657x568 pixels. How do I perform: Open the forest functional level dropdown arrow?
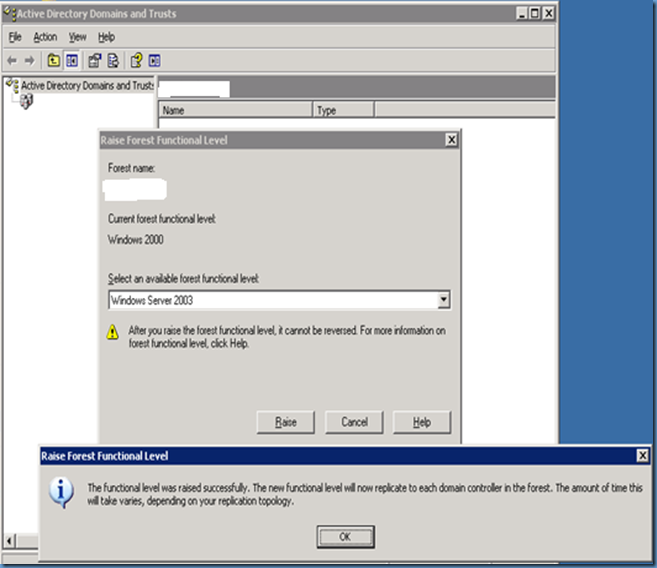(x=443, y=300)
